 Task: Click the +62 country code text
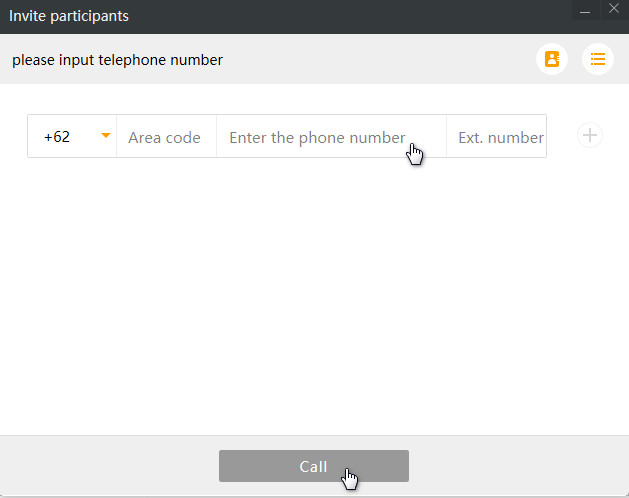(x=57, y=137)
